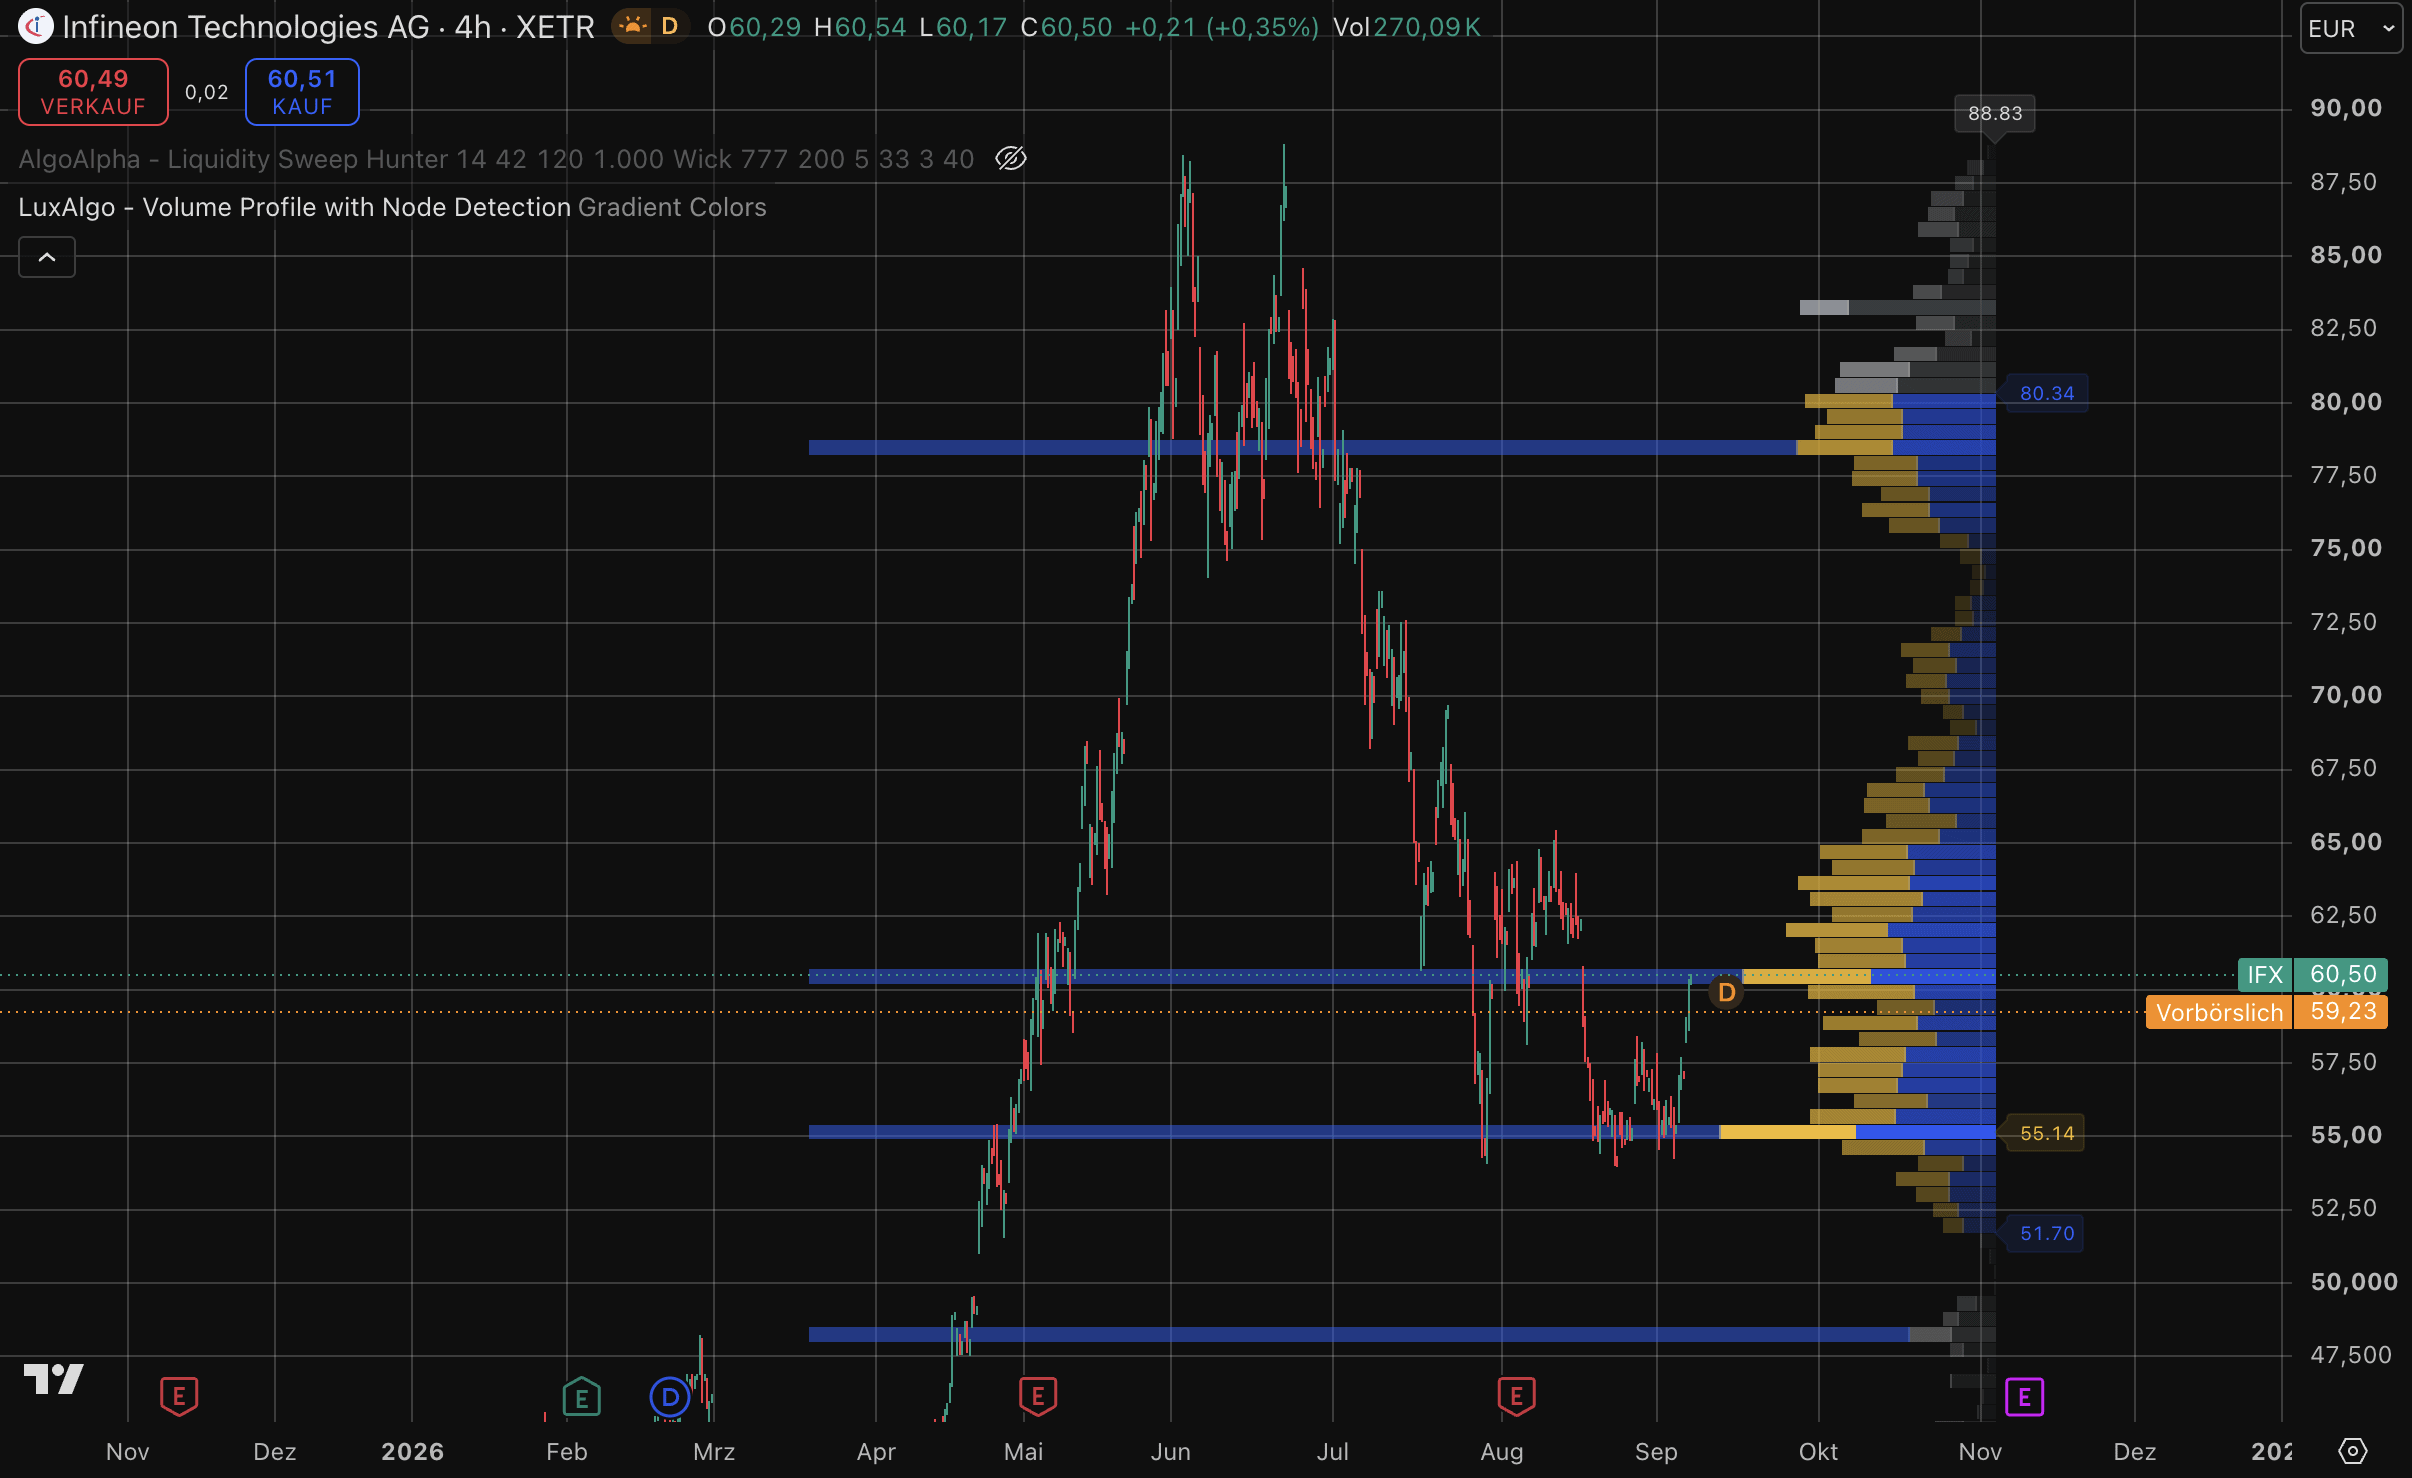This screenshot has height=1478, width=2412.
Task: Click the 2026 label on the time axis
Action: coord(412,1452)
